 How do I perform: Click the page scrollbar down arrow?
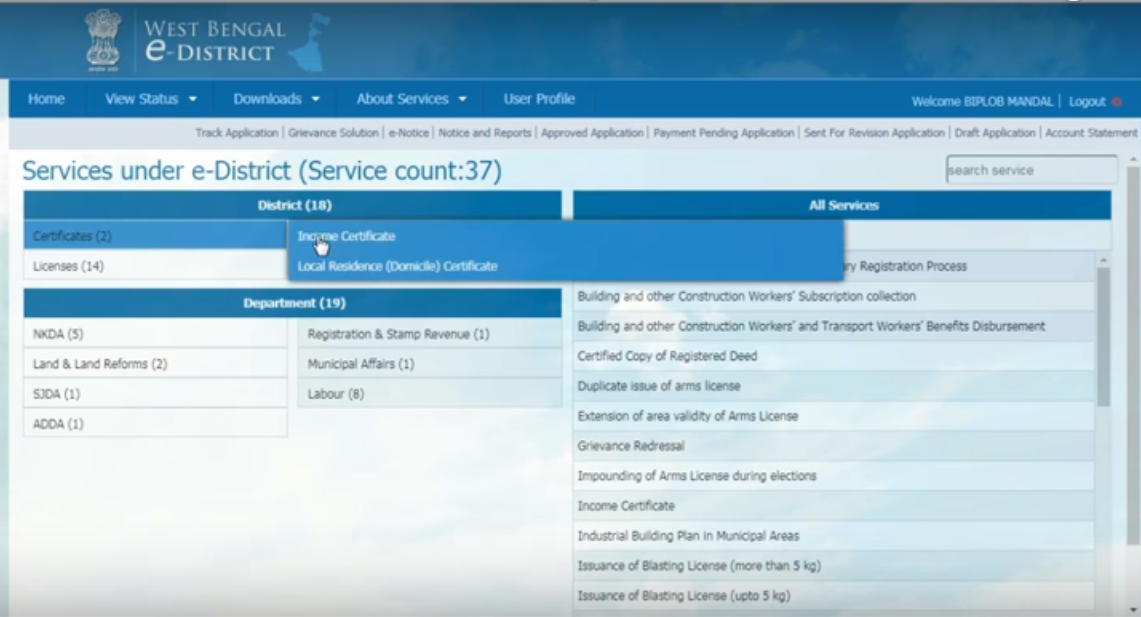[1133, 609]
